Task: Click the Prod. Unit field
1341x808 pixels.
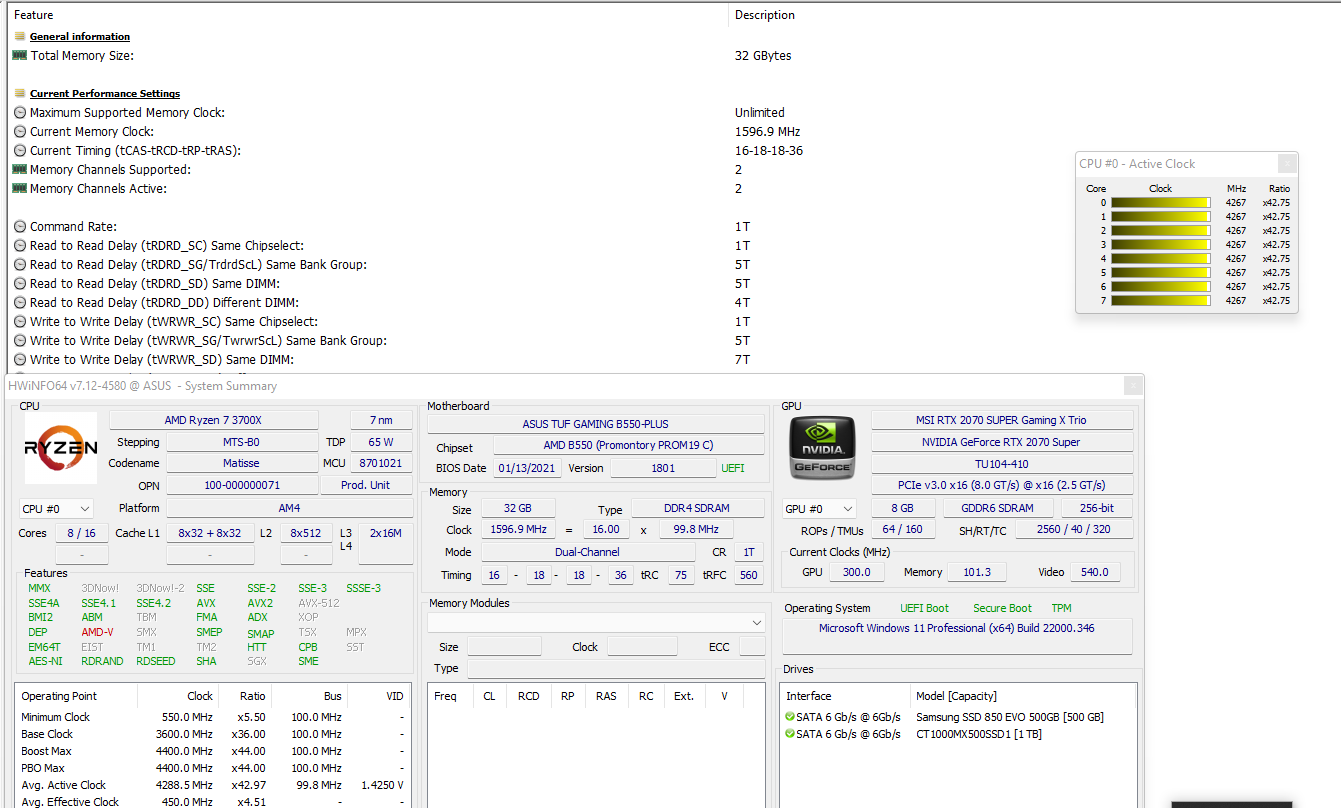Action: point(365,486)
